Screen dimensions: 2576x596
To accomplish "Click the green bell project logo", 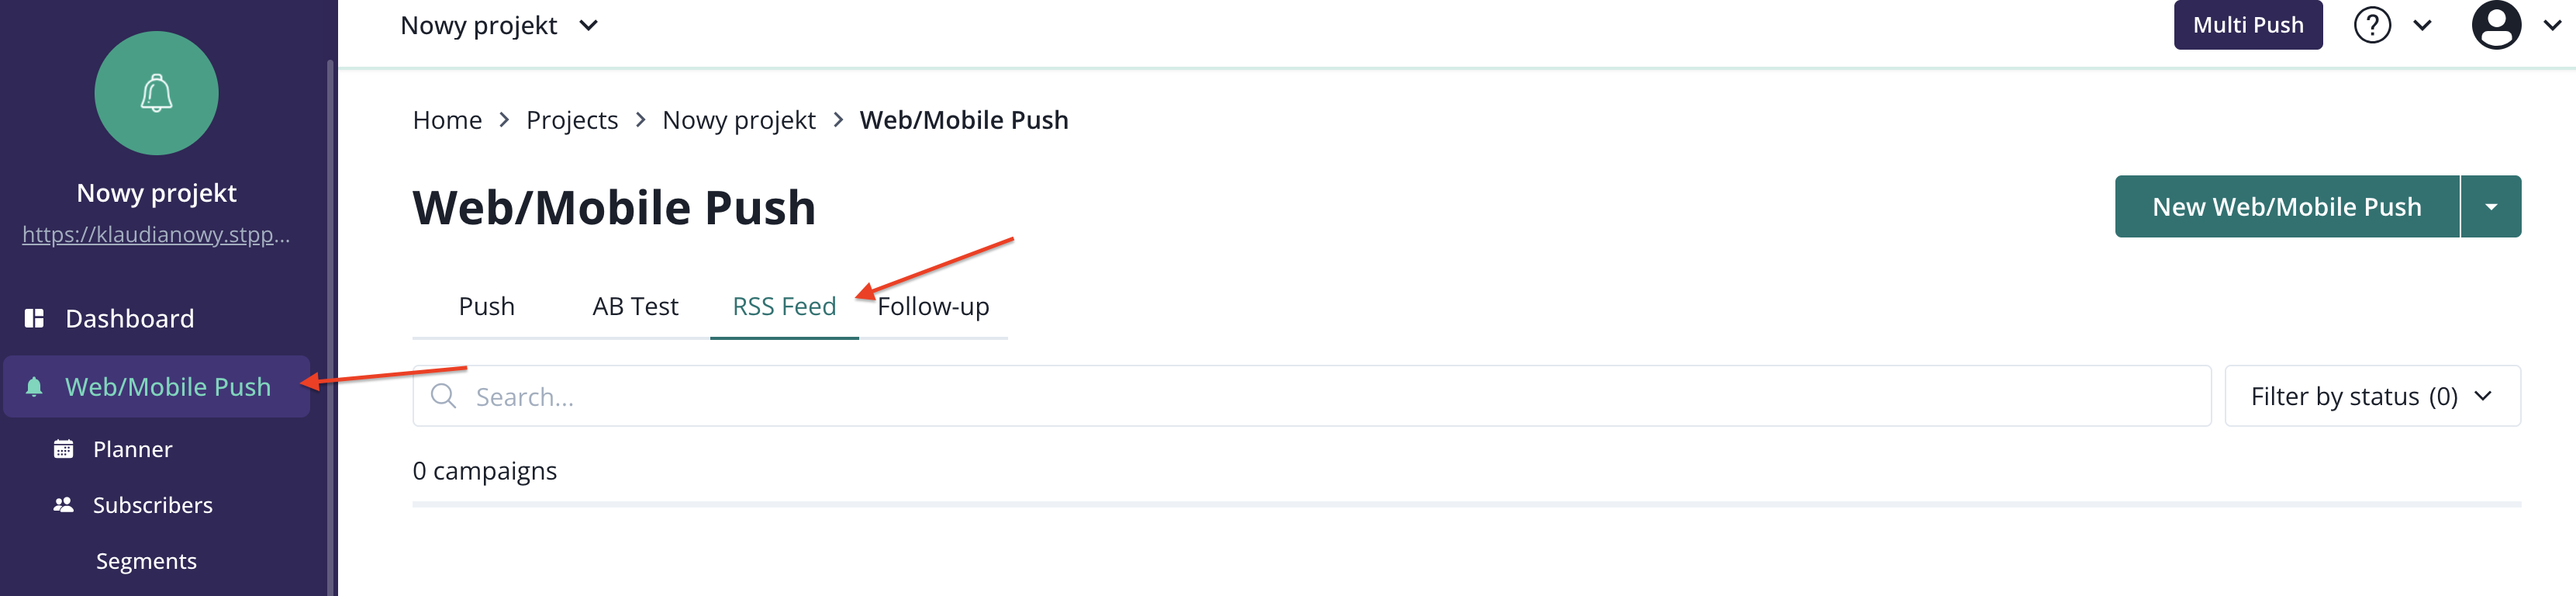I will click(156, 93).
